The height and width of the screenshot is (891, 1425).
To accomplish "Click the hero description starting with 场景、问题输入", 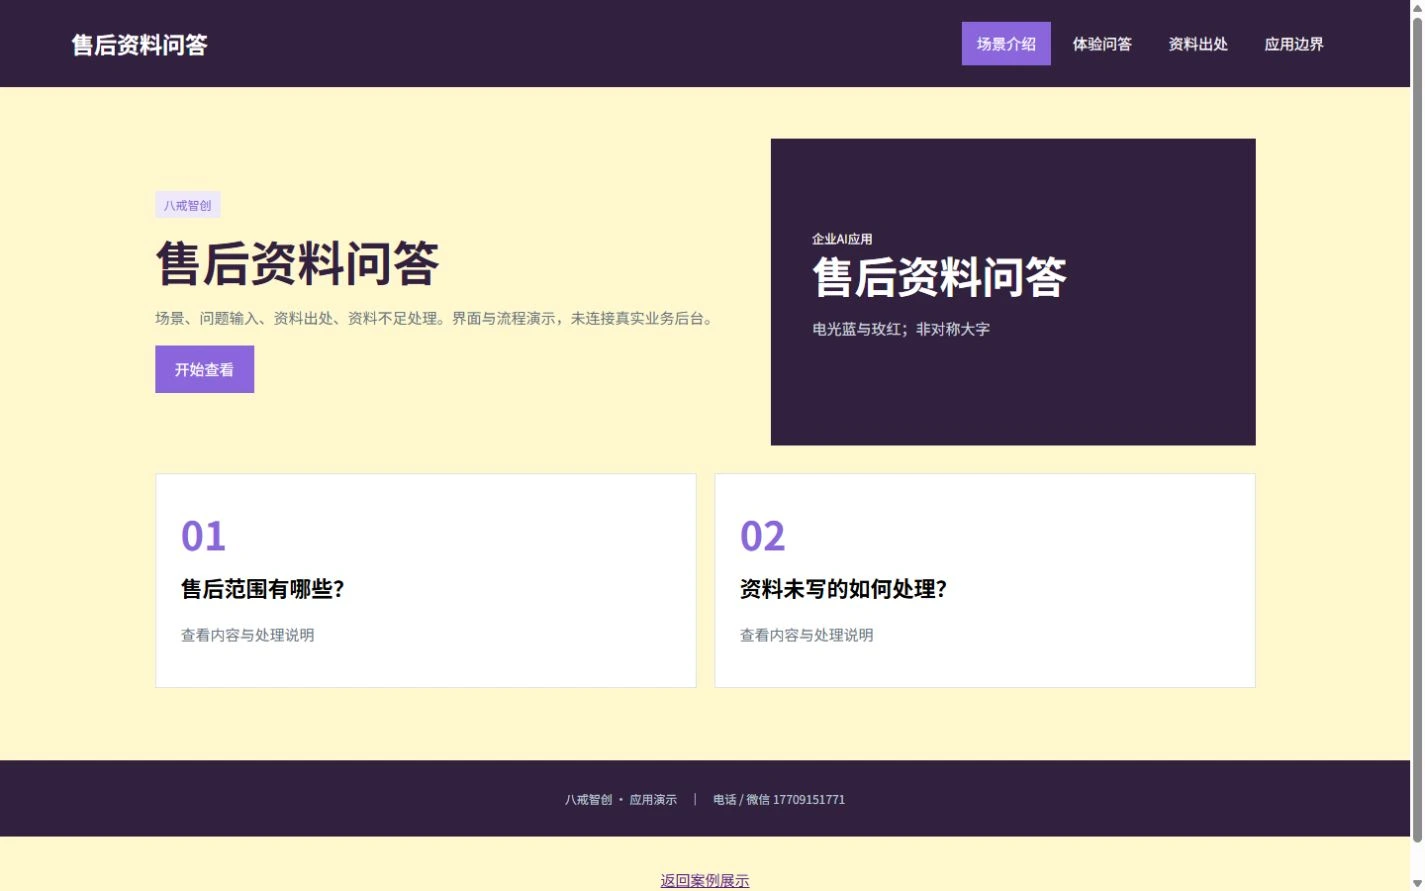I will click(x=437, y=318).
